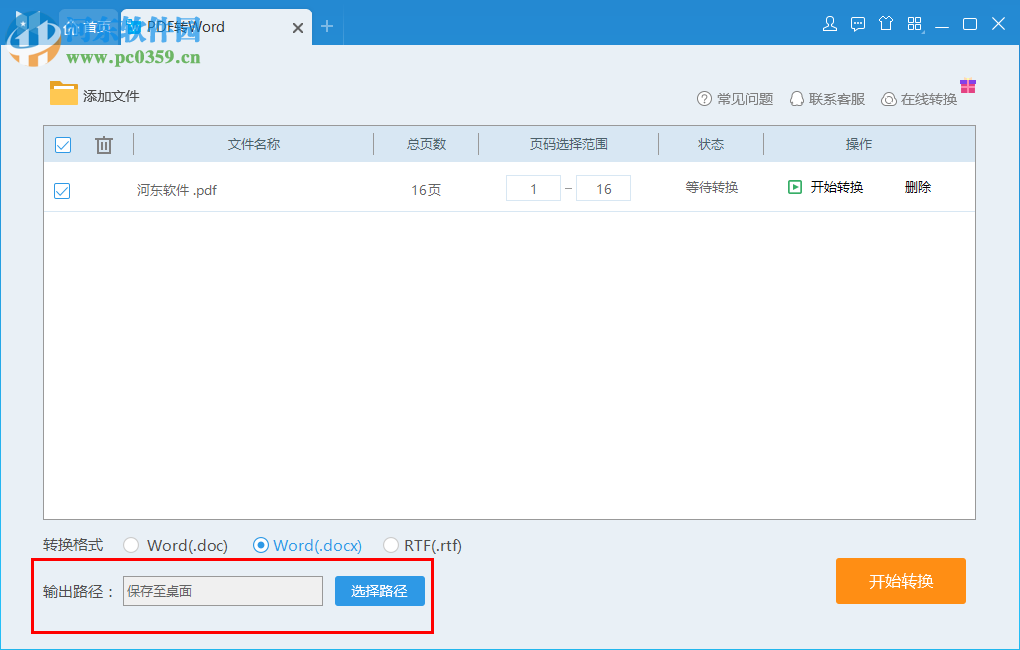Click 删除 for 河东软件.pdf
Viewport: 1020px width, 650px height.
918,187
